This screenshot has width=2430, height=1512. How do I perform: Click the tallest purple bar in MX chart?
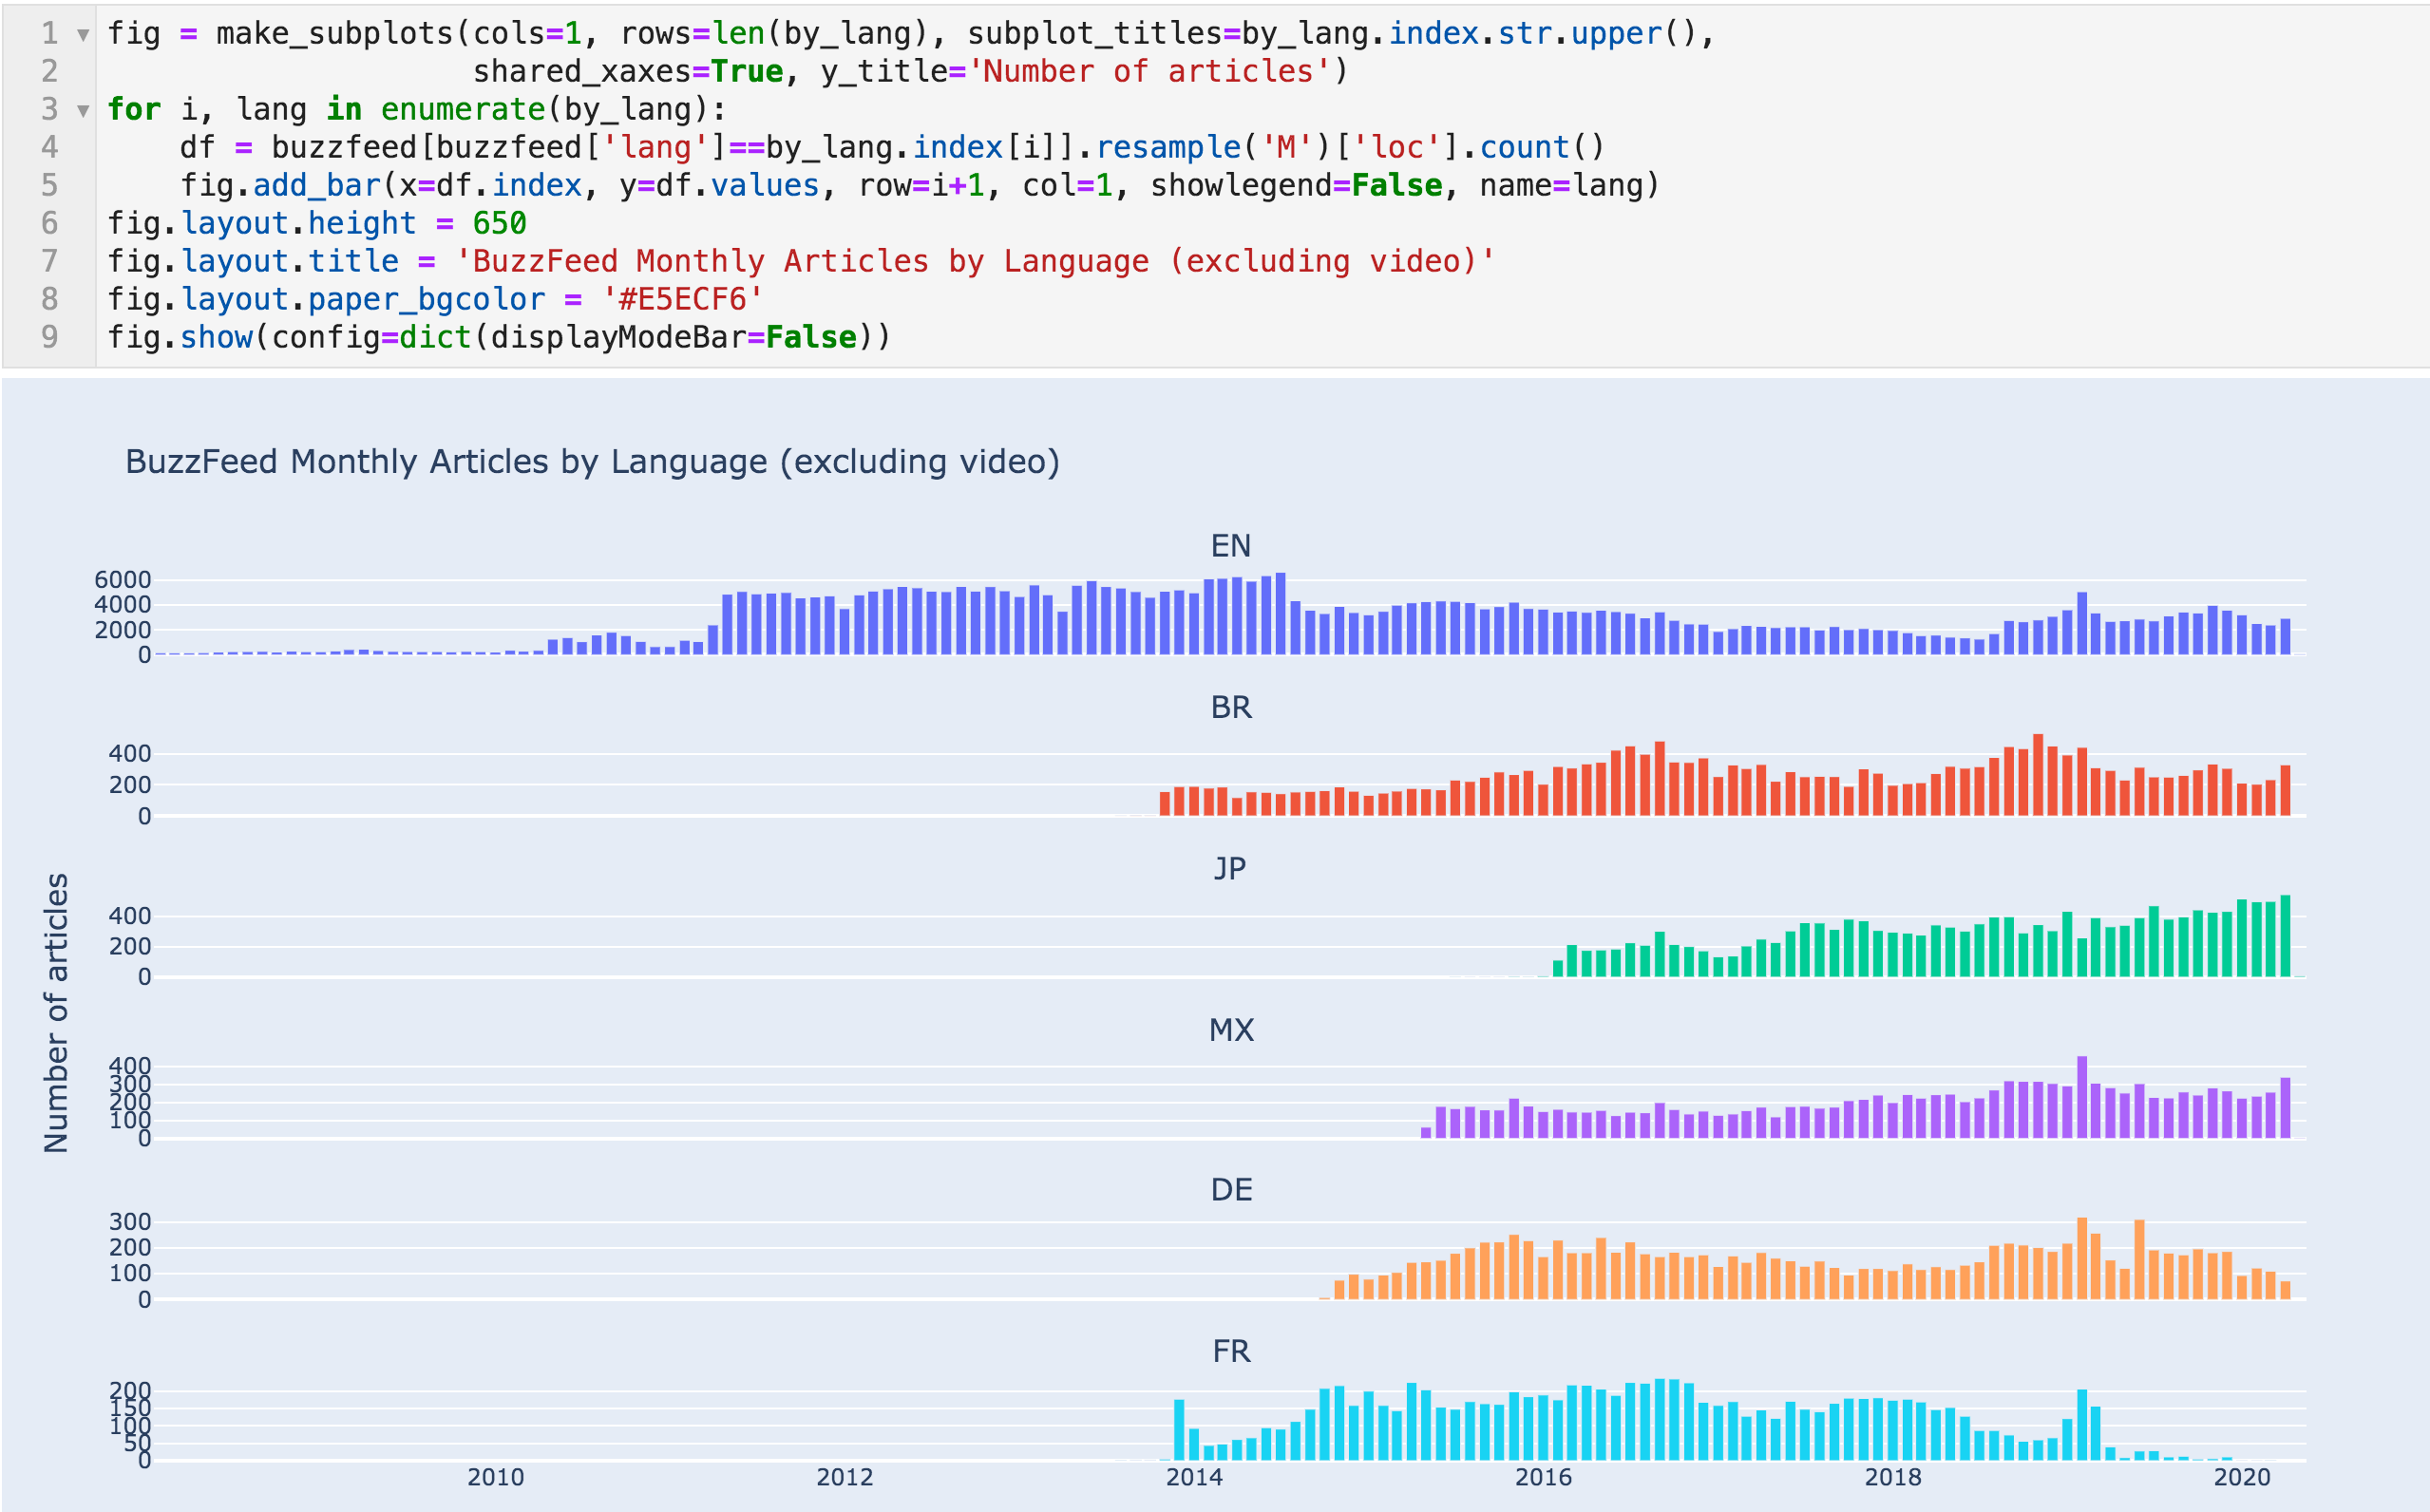[x=2082, y=1098]
